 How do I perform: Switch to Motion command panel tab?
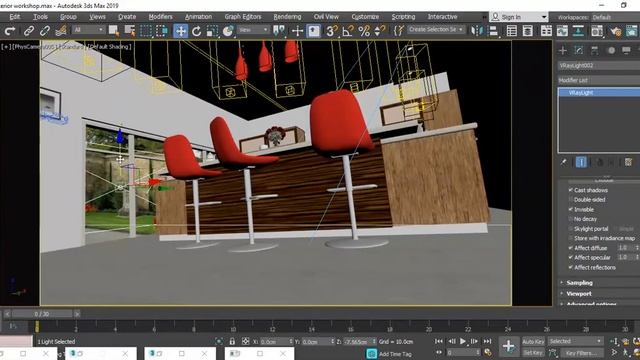click(611, 51)
